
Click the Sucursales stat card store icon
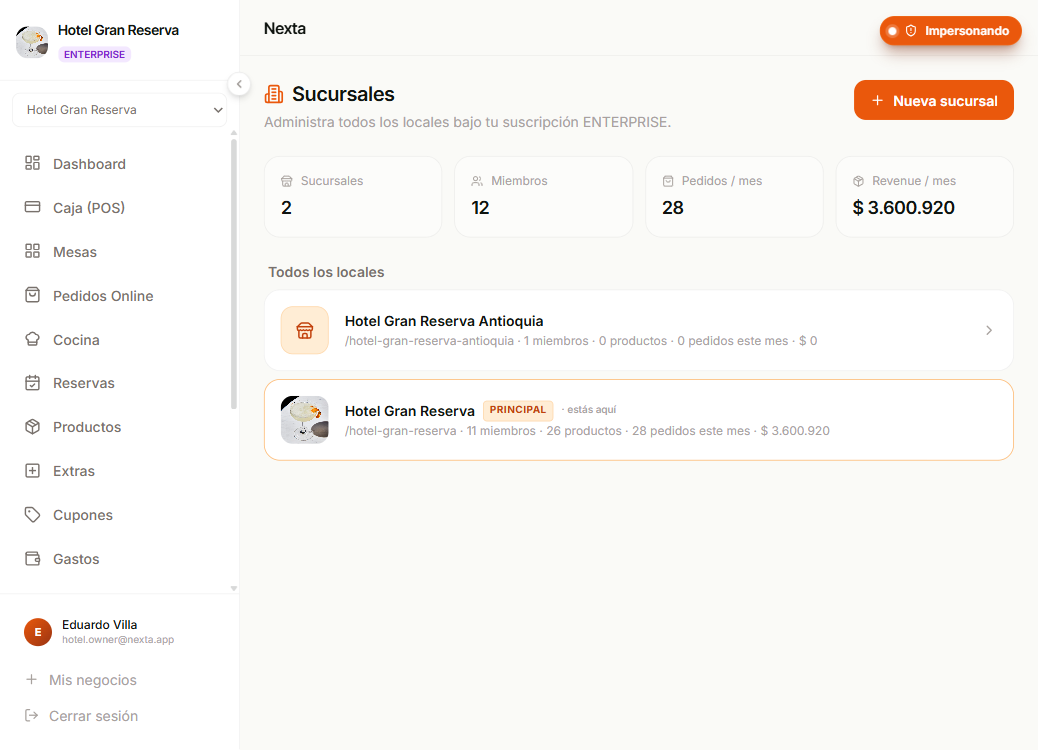(287, 181)
